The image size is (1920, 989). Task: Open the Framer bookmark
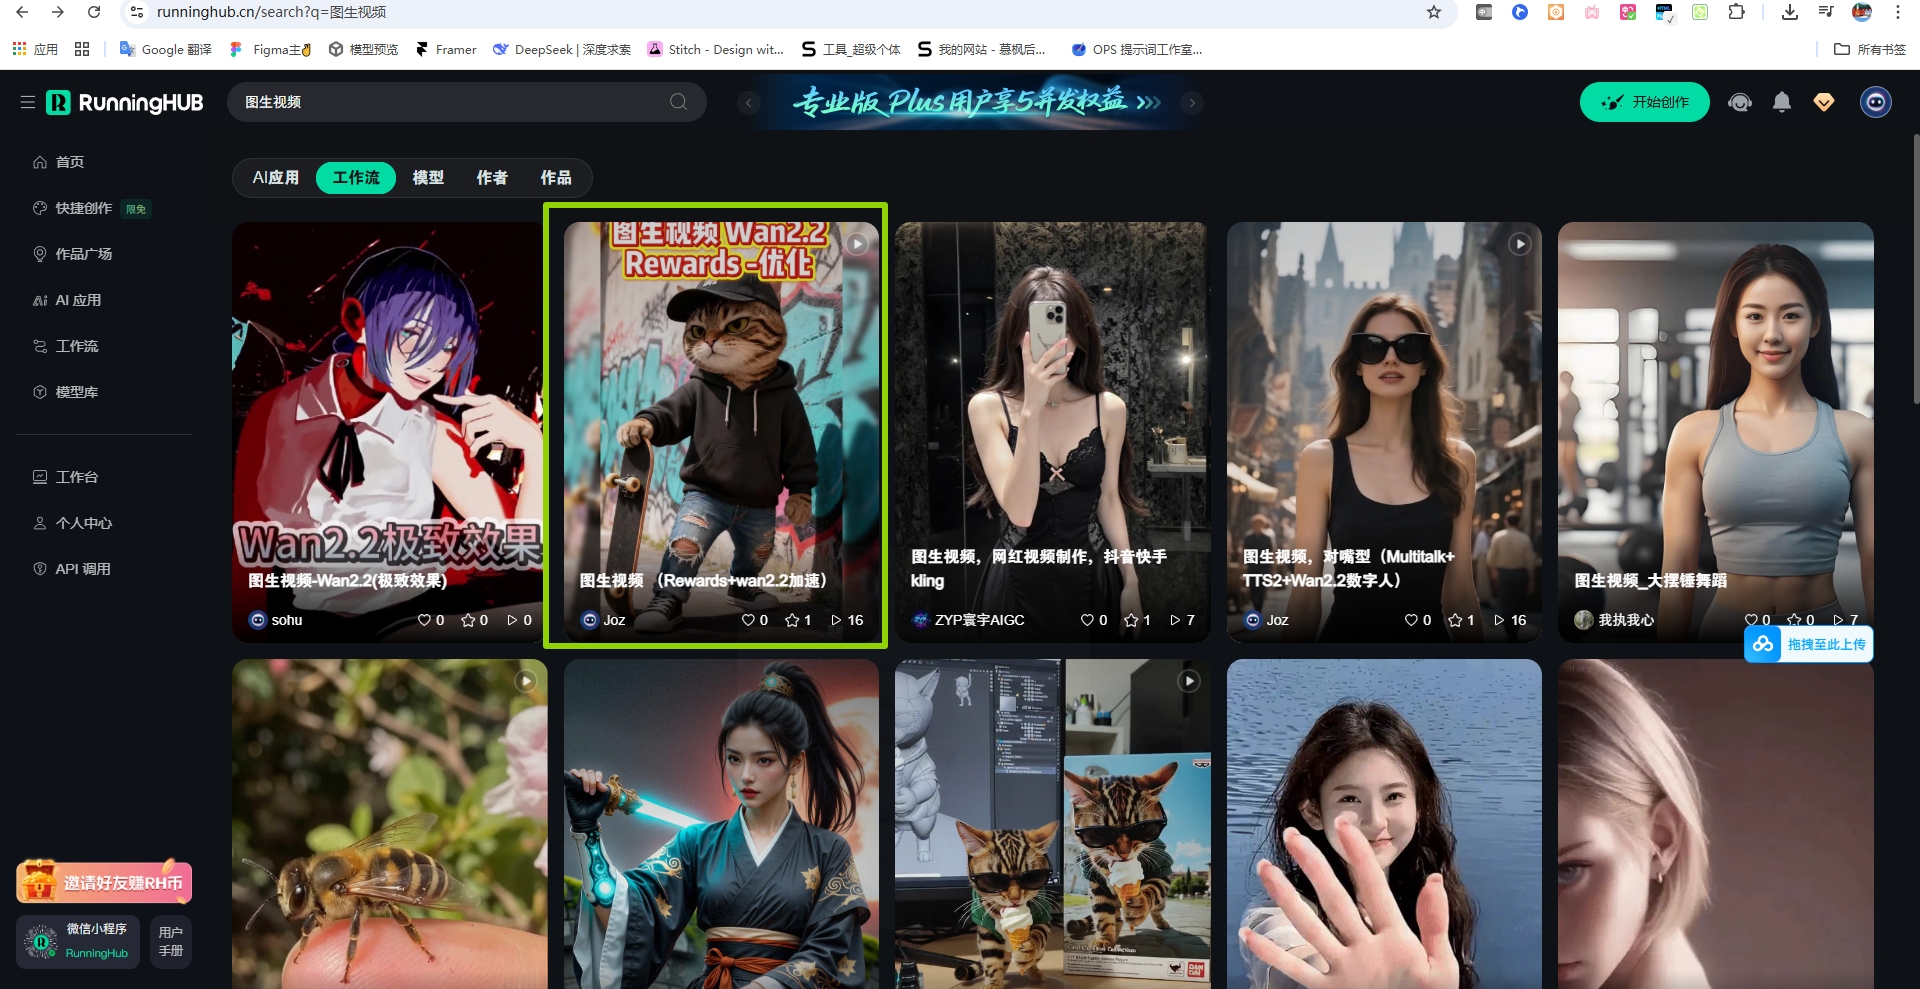446,49
